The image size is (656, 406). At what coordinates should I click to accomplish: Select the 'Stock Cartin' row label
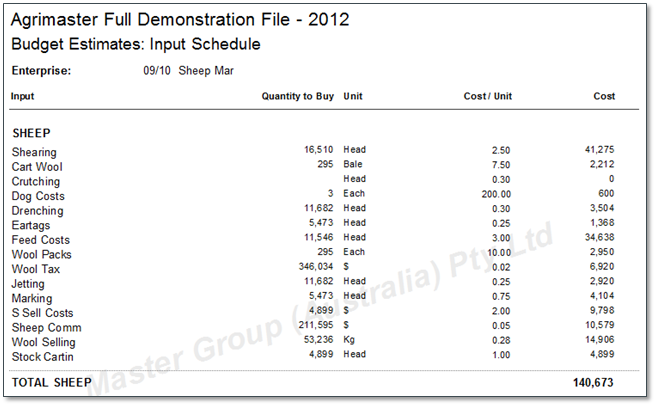coord(42,357)
